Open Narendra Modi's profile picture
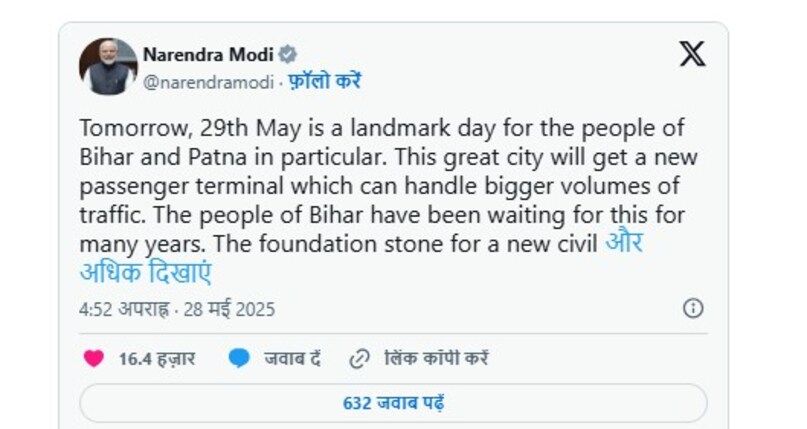Viewport: 807px width, 429px height. point(107,67)
